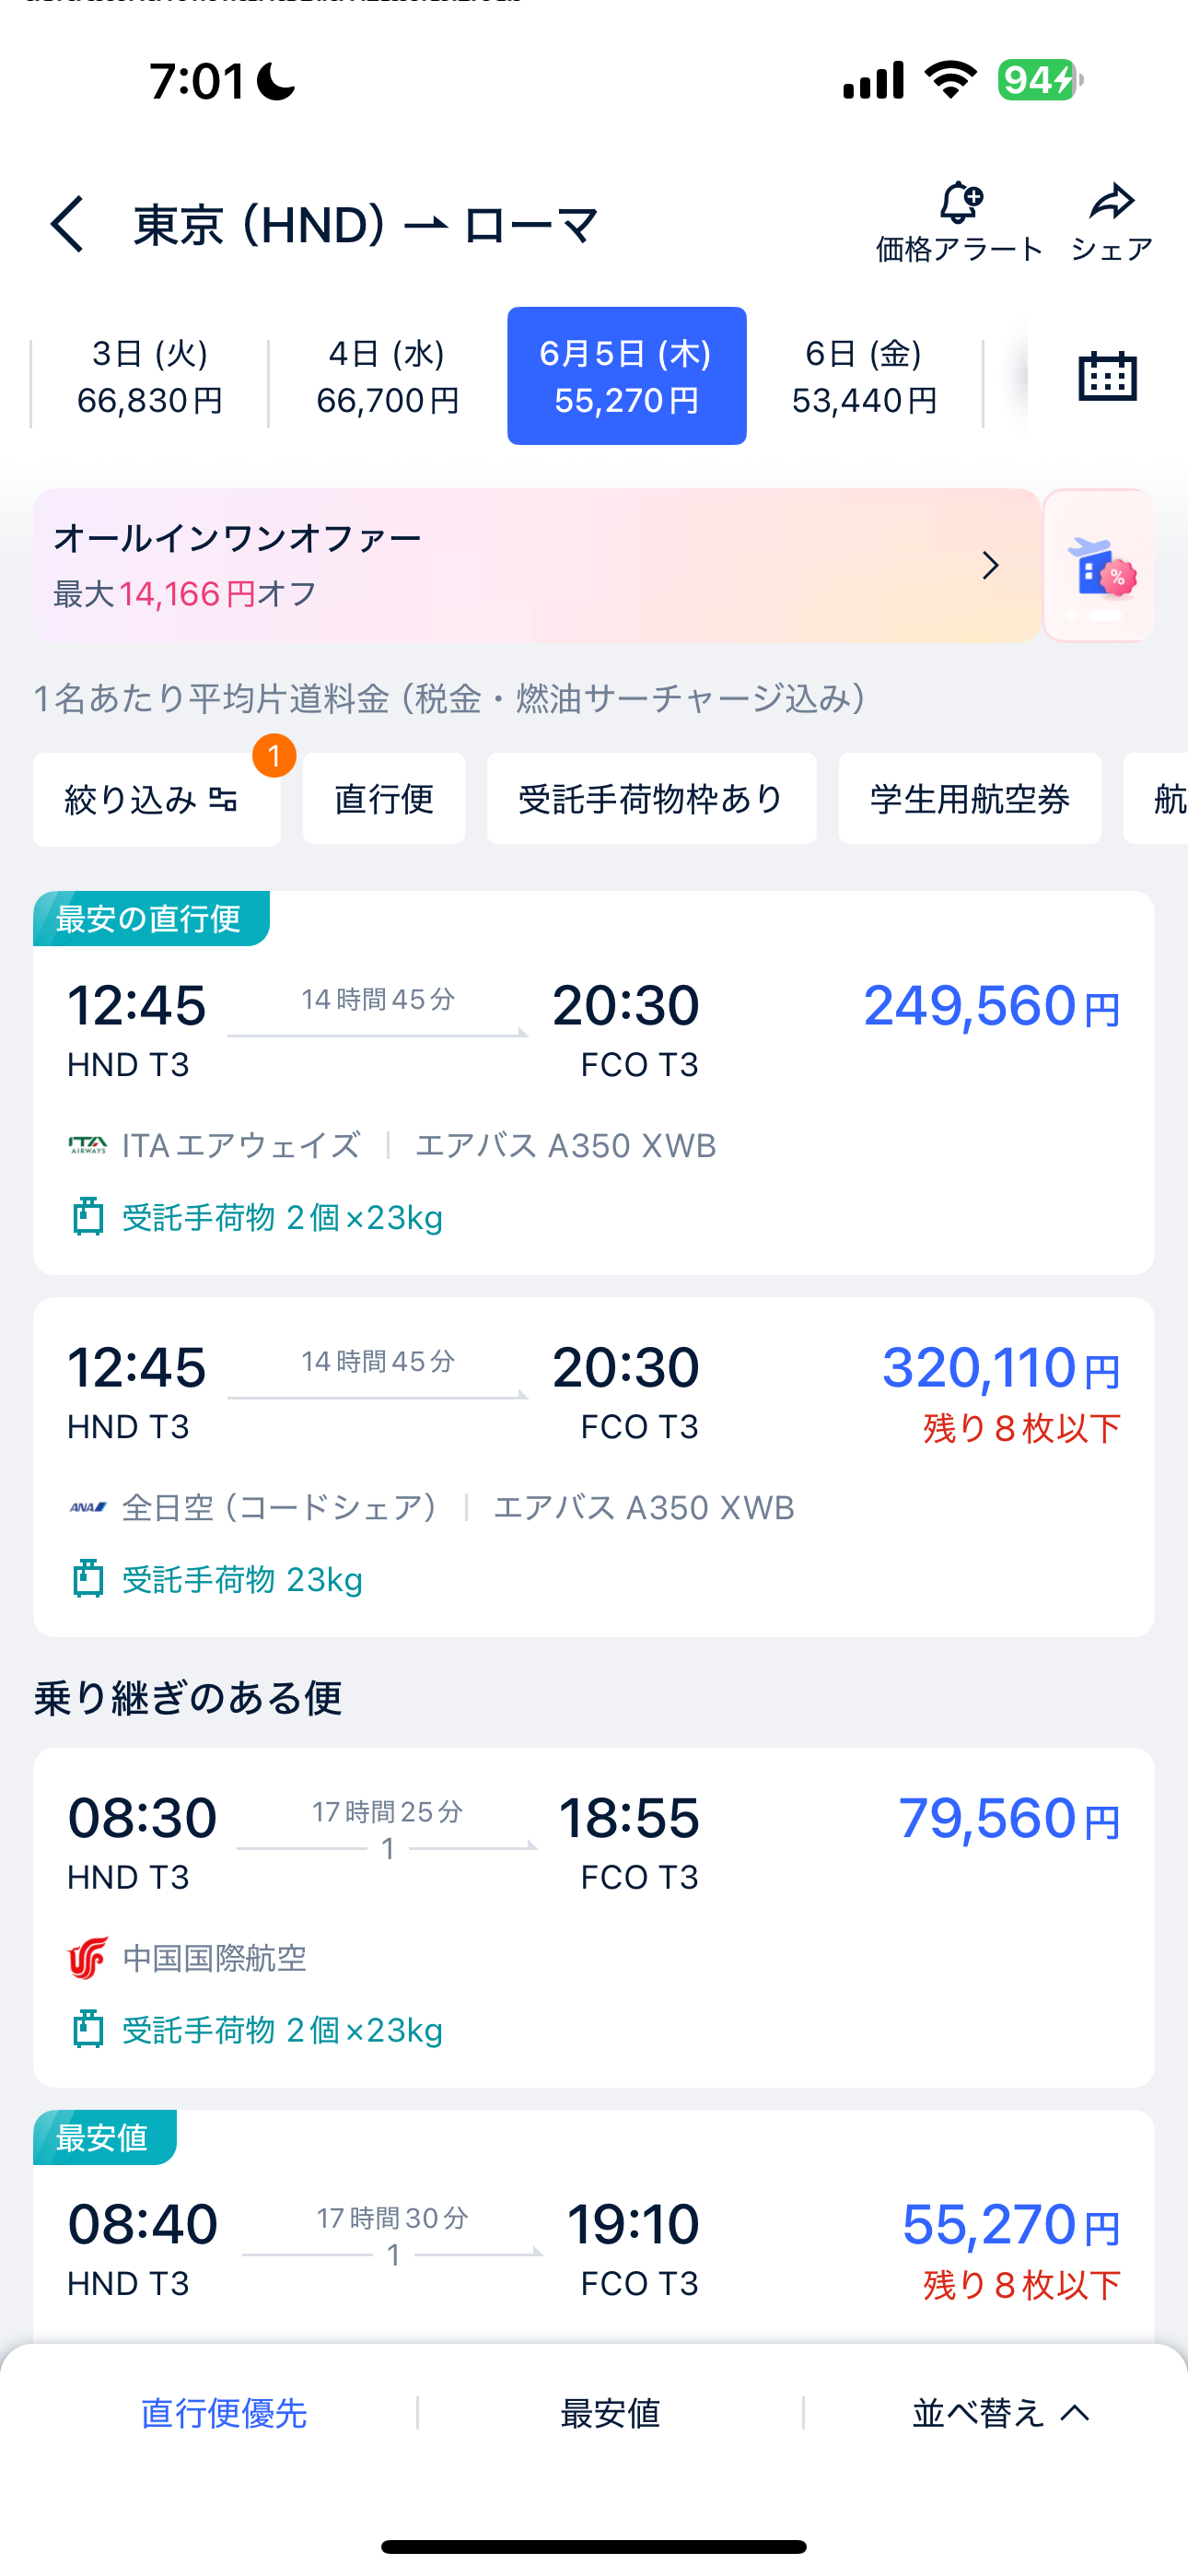Select the 6日 (金) date tab
Image resolution: width=1188 pixels, height=2576 pixels.
click(864, 376)
